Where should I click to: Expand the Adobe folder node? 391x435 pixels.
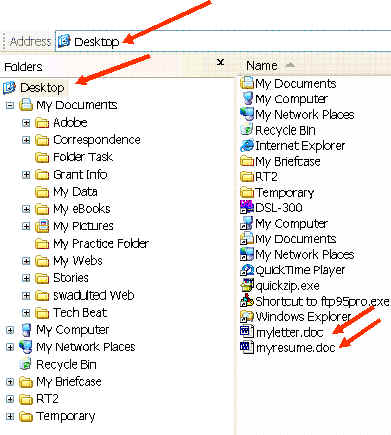[26, 123]
